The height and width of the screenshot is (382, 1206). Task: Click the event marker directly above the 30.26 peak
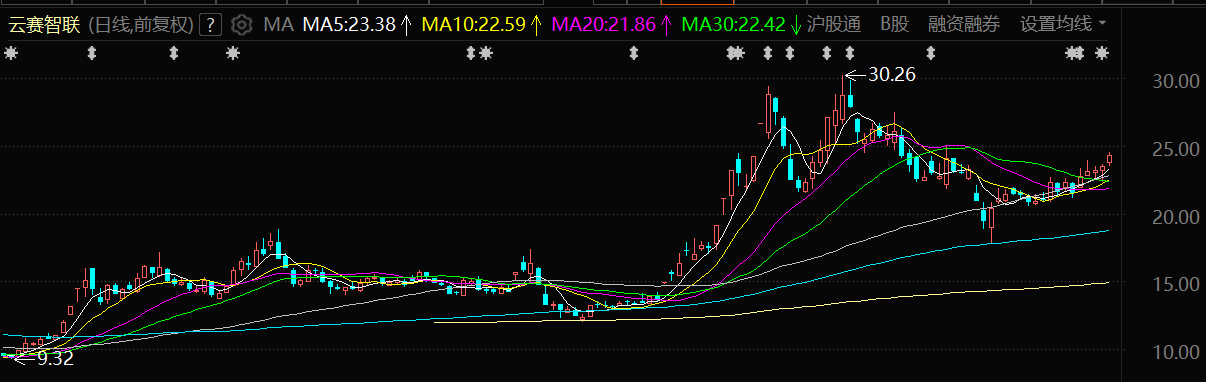(x=849, y=53)
